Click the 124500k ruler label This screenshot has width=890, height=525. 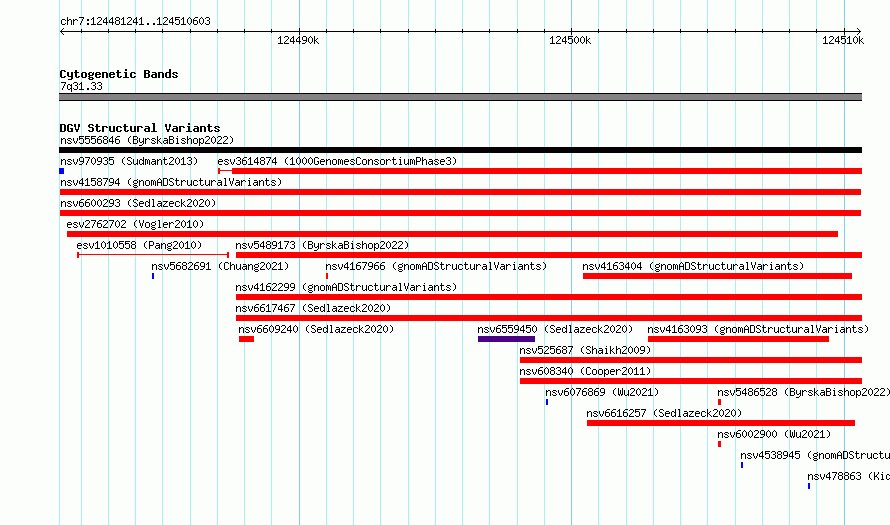coord(570,40)
